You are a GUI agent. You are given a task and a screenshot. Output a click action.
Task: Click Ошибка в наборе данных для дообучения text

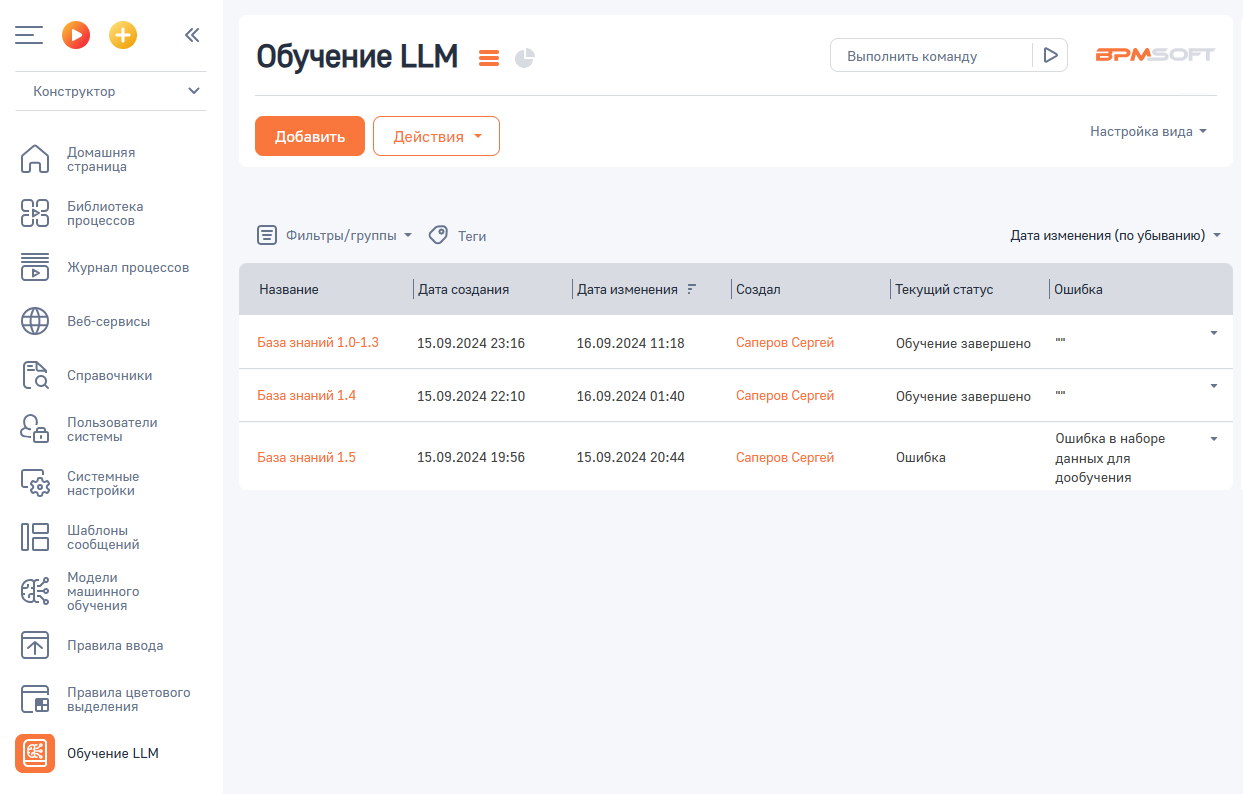(x=1110, y=458)
